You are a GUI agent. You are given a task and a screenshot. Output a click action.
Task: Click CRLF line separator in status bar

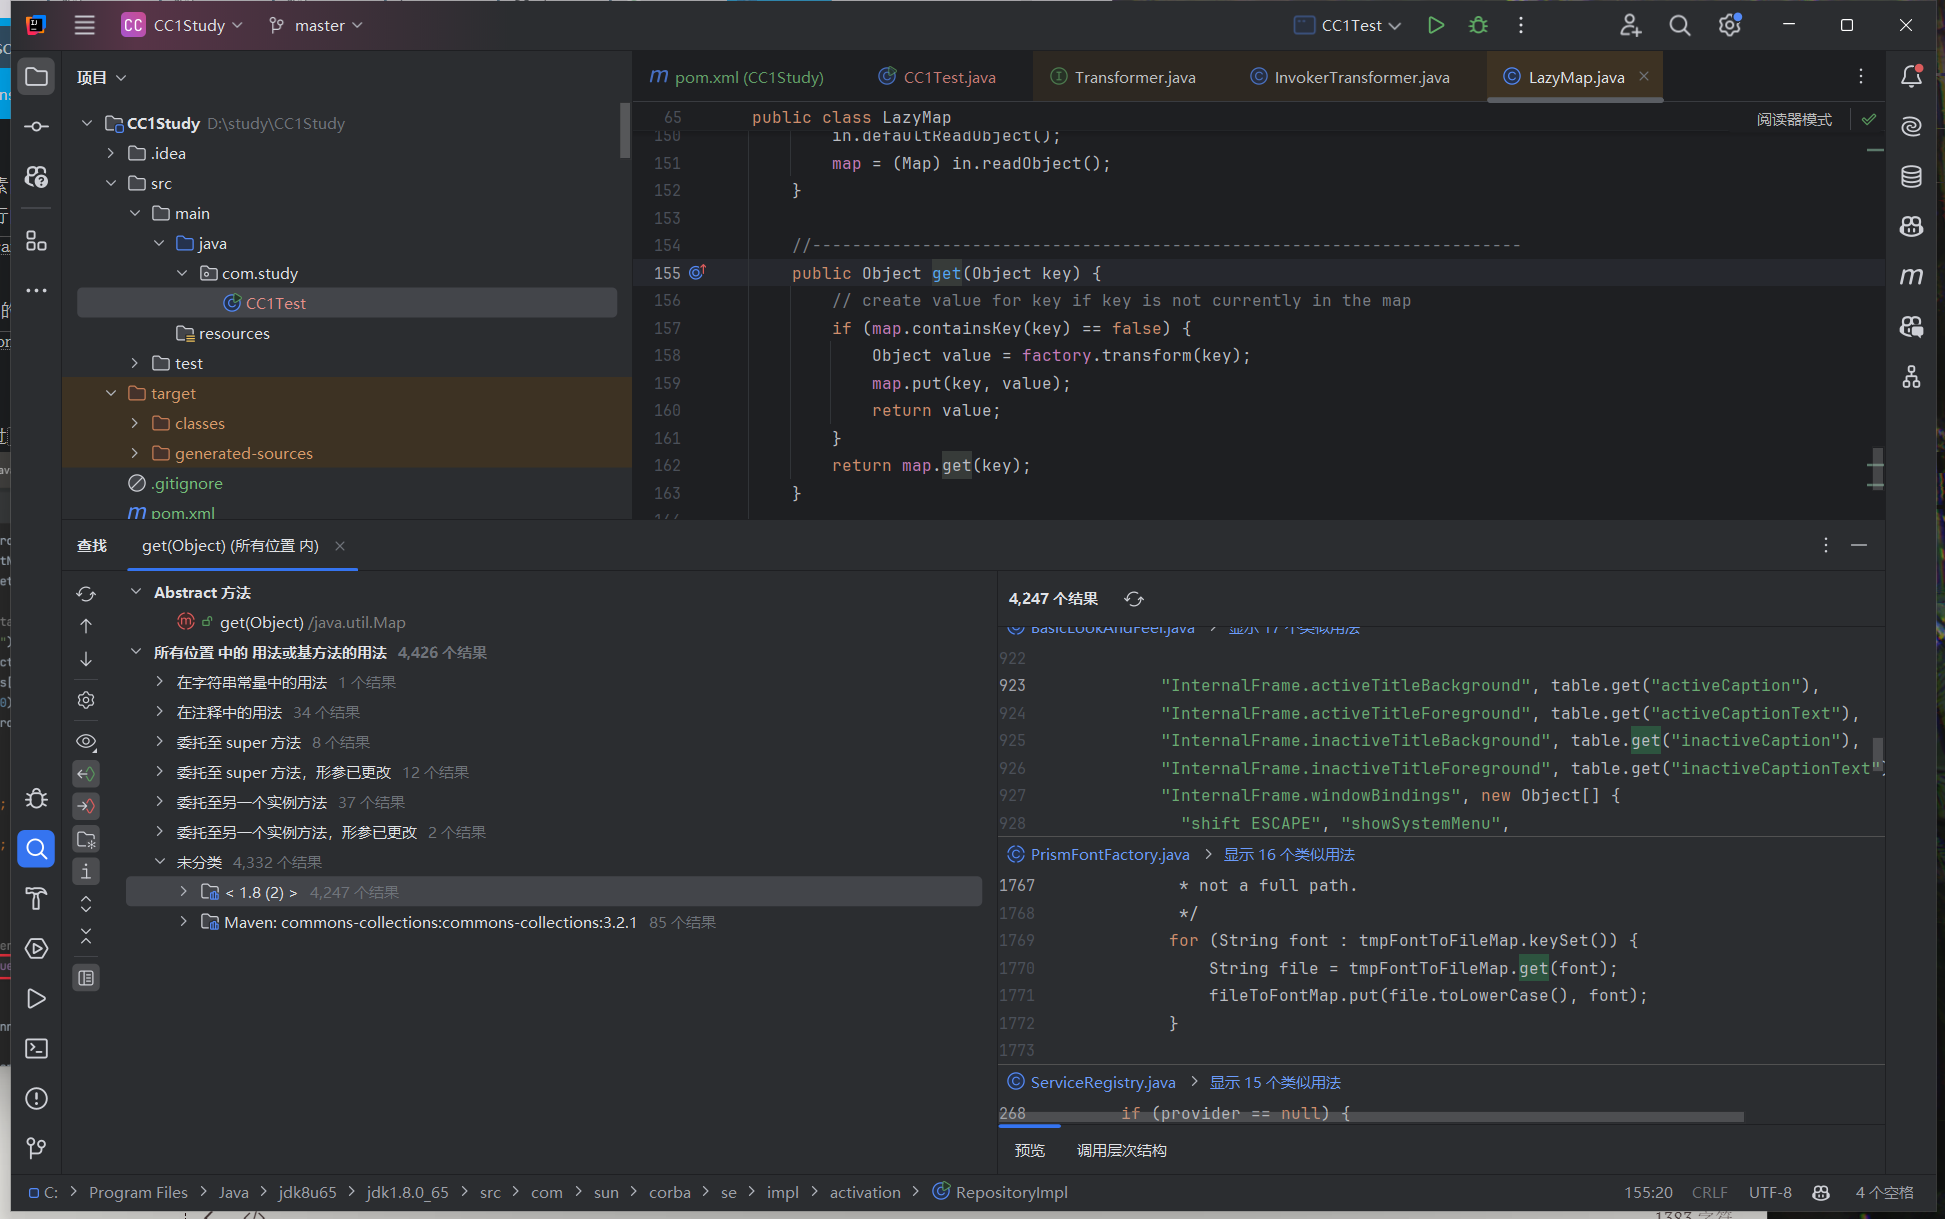coord(1709,1192)
